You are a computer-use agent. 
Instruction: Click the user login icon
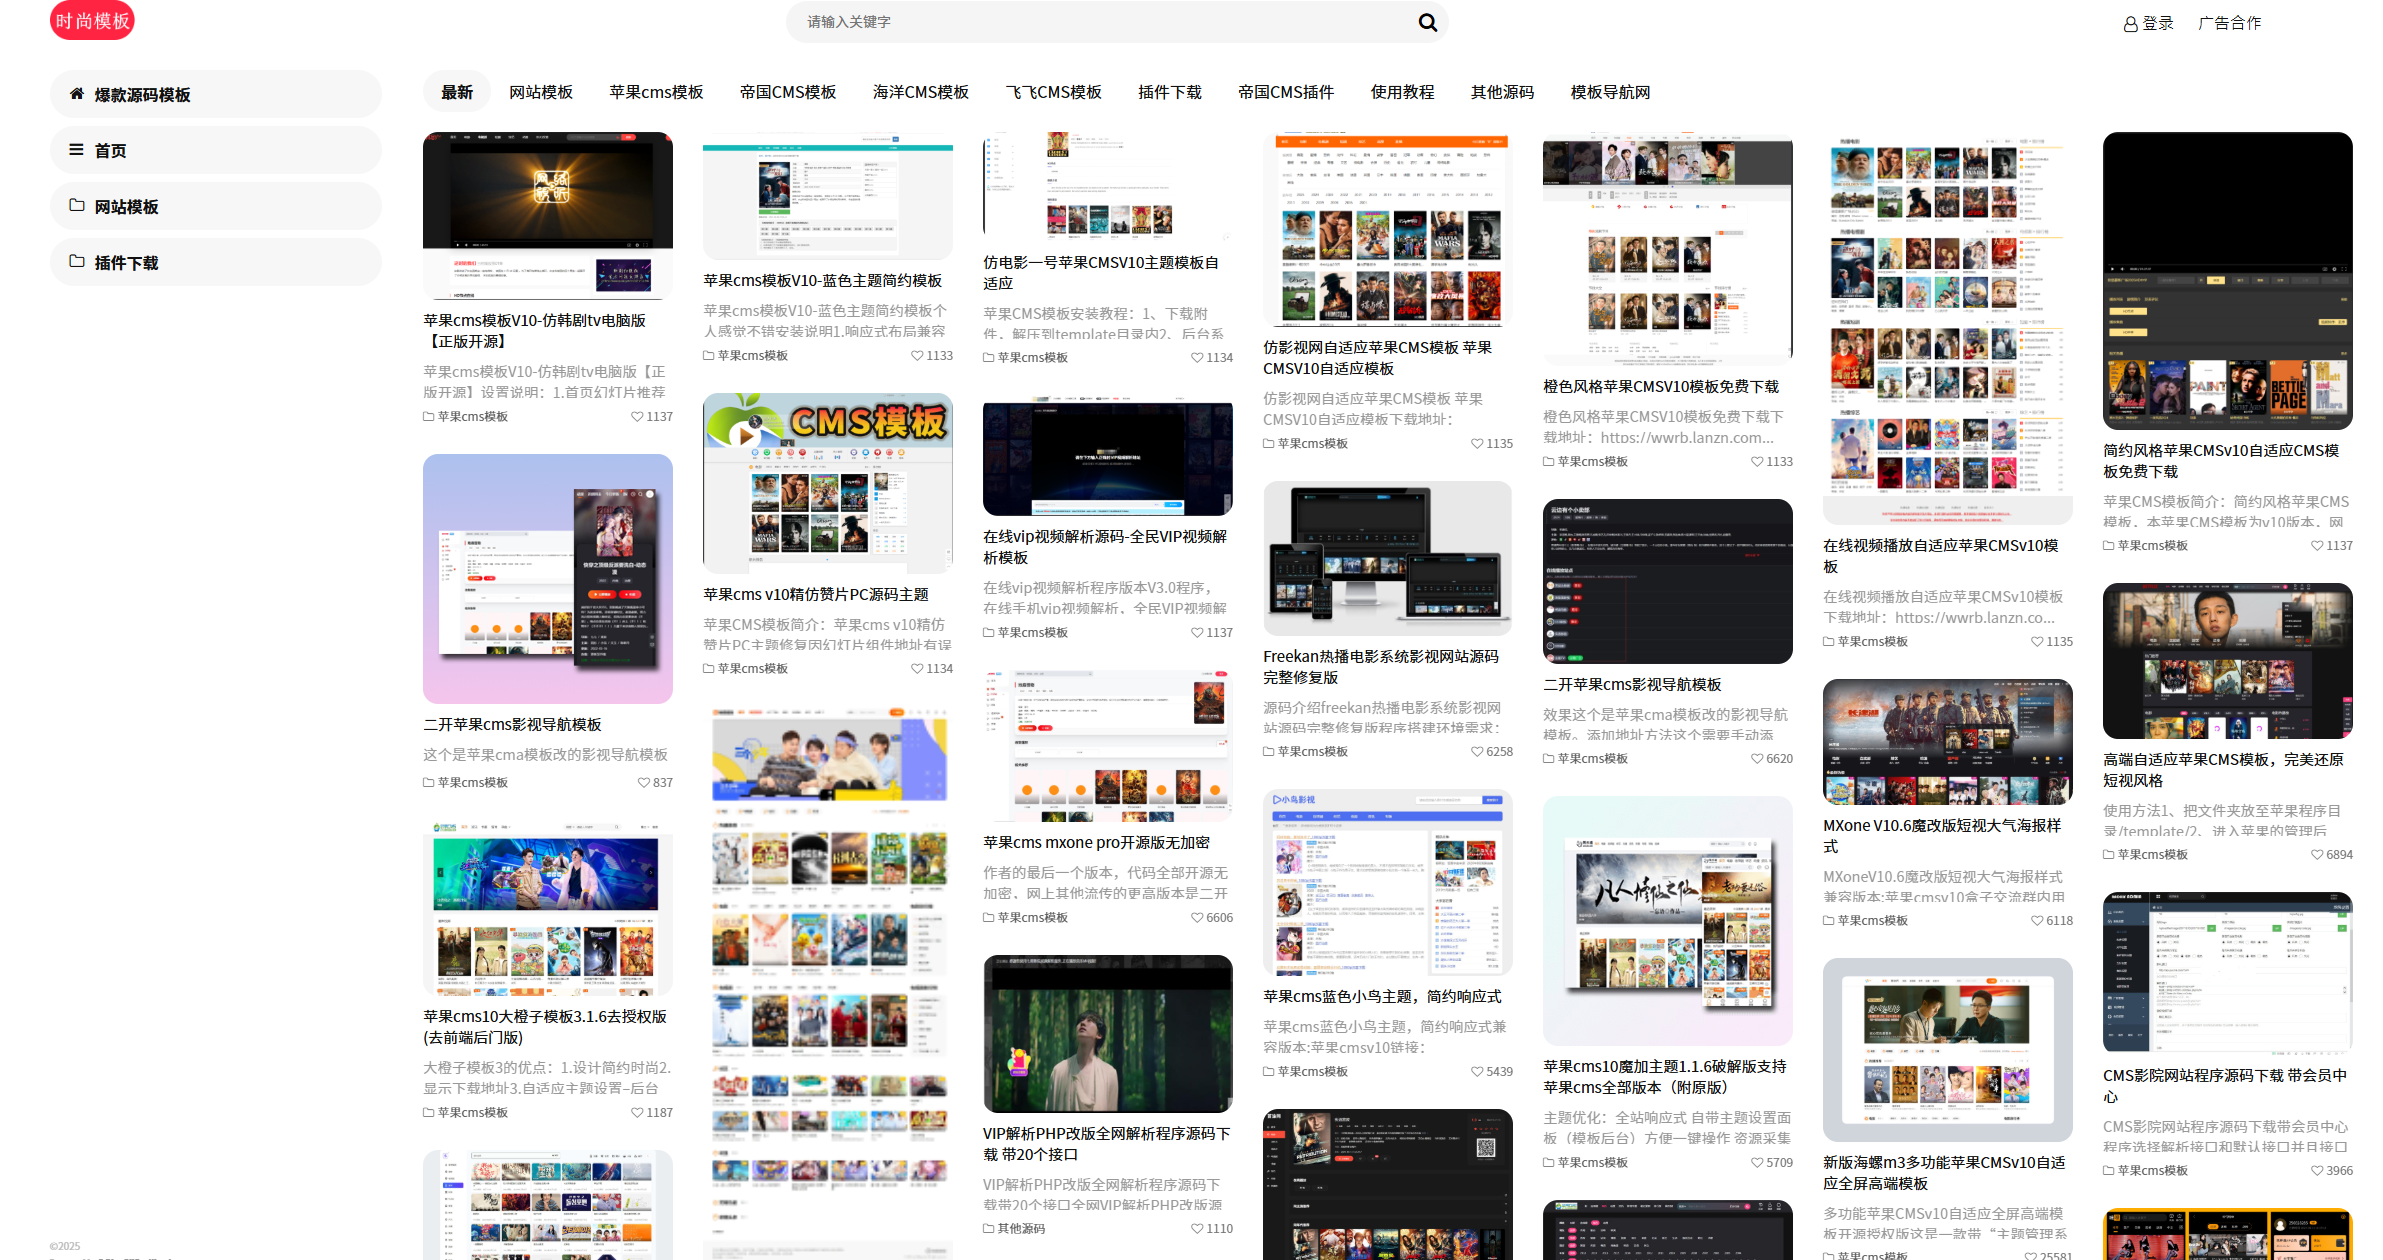coord(2130,24)
